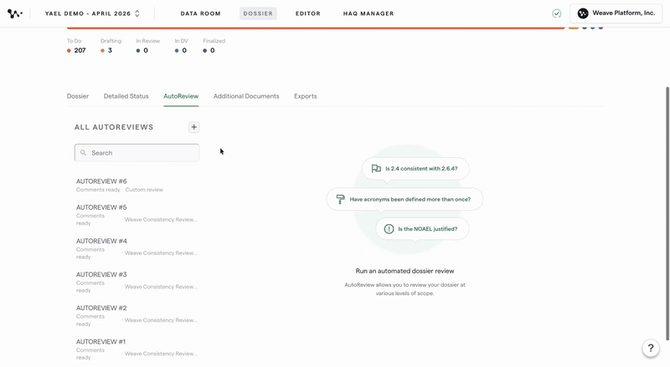Viewport: 670px width, 367px height.
Task: Click 'Custom review' label under AutoReview #6
Action: (144, 190)
